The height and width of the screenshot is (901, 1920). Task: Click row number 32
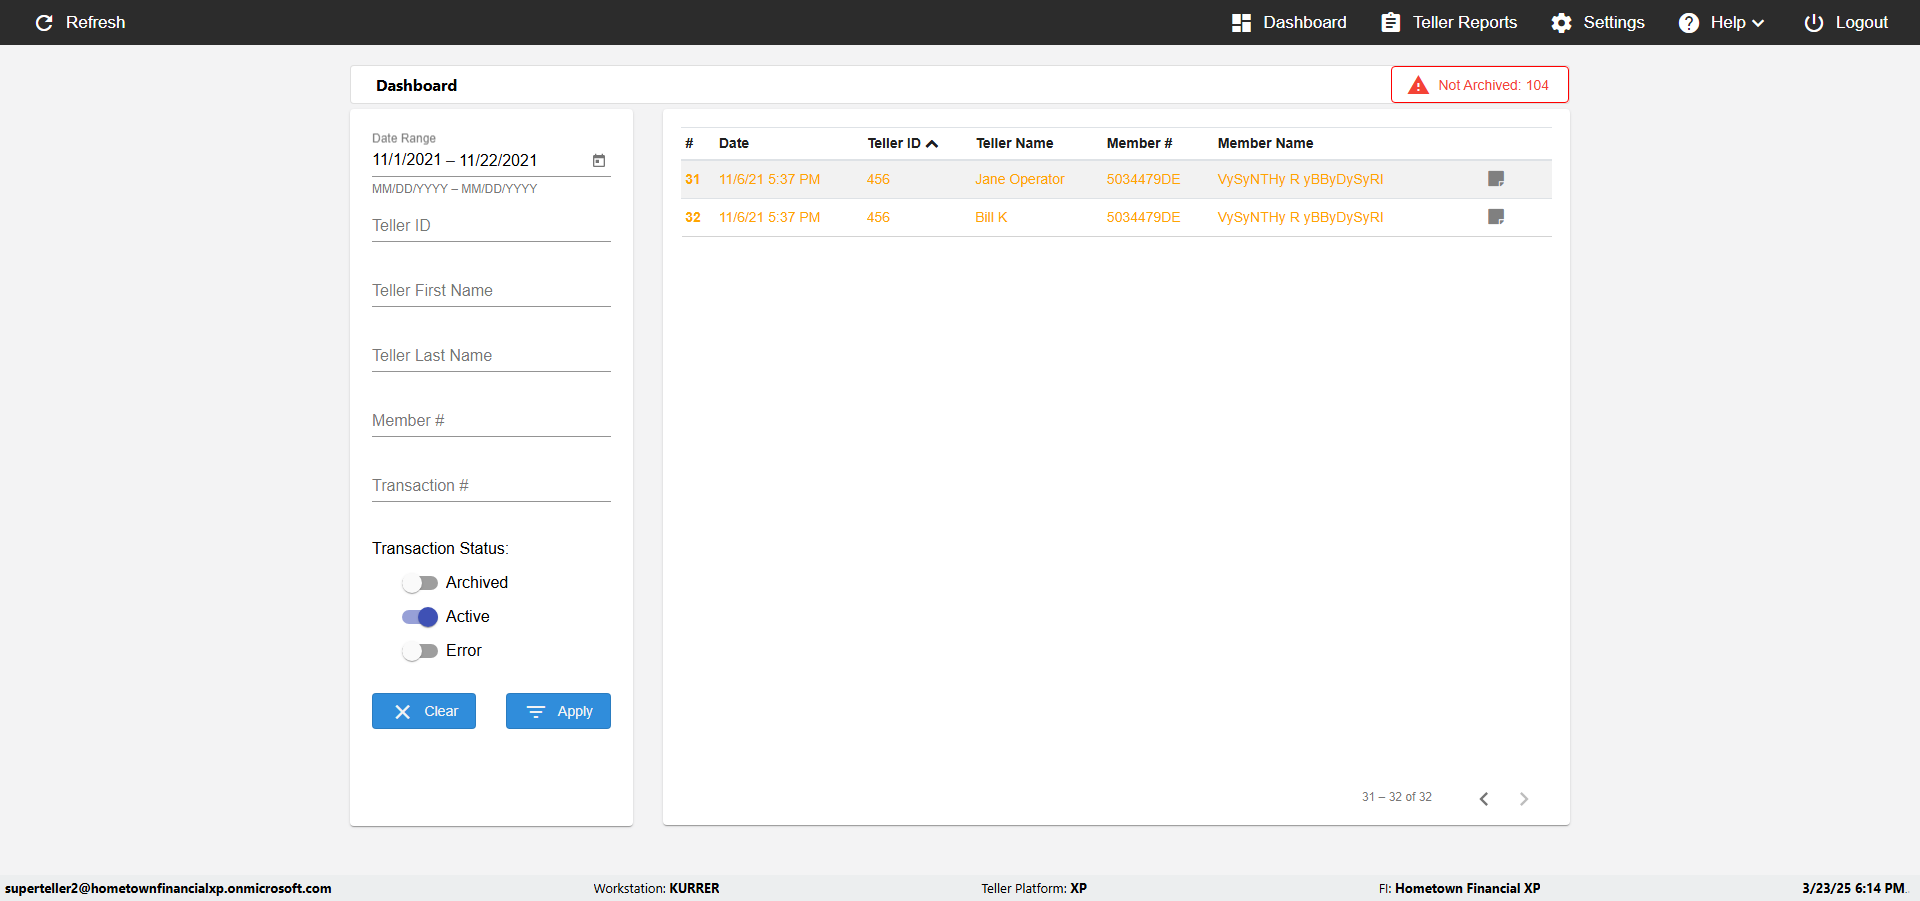point(692,217)
